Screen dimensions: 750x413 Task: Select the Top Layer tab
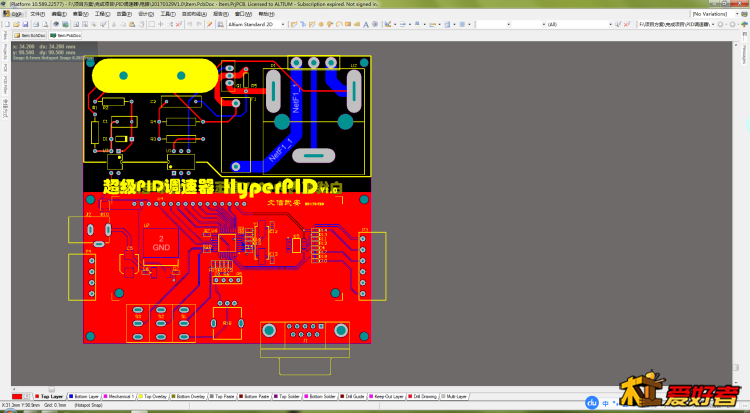point(48,396)
